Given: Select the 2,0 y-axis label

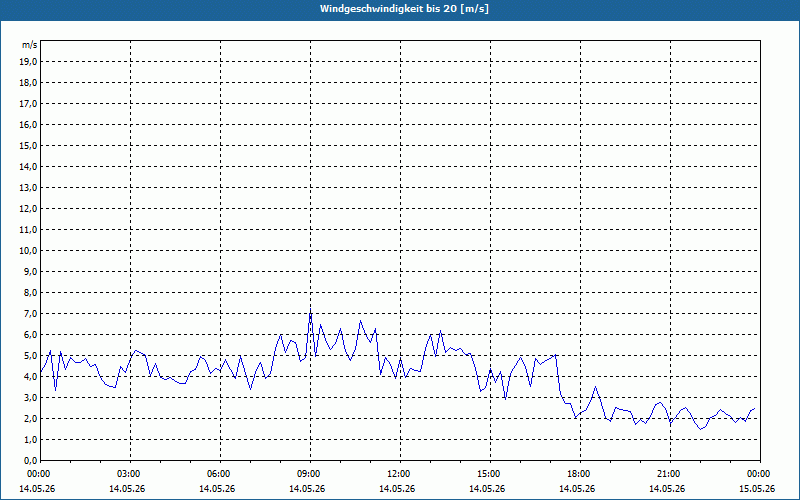Looking at the screenshot, I should [x=30, y=419].
